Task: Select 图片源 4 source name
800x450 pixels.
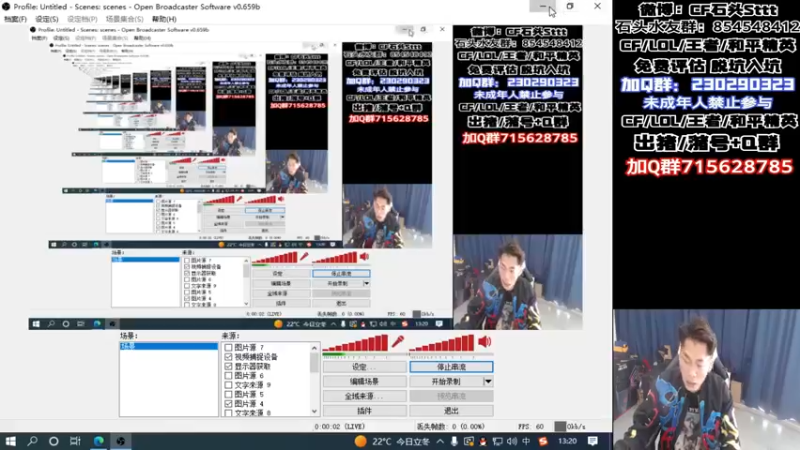Action: point(249,404)
